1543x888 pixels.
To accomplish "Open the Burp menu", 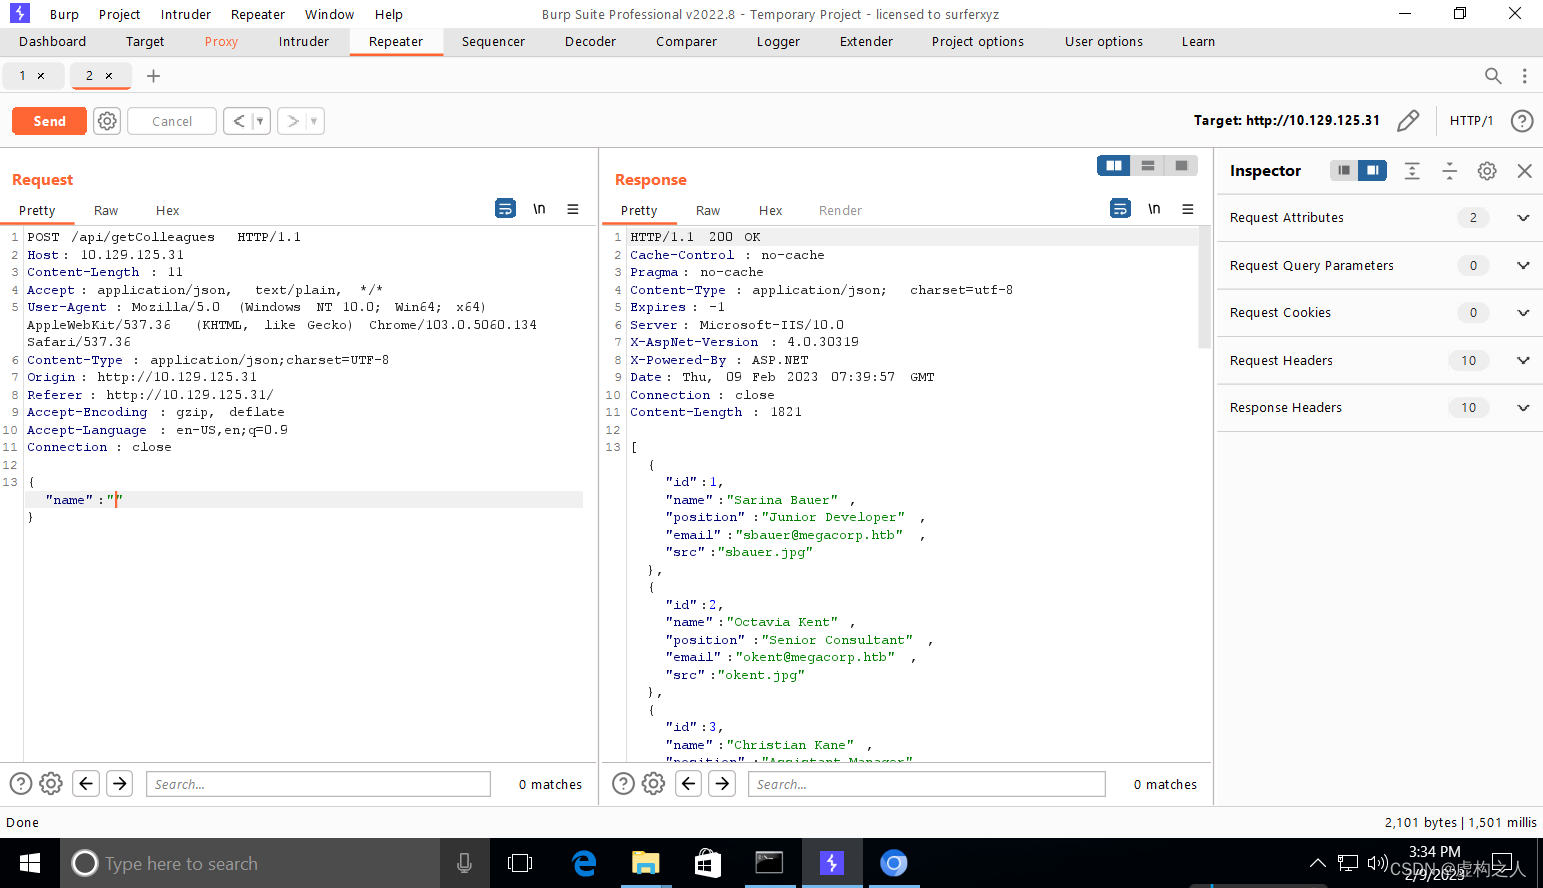I will point(64,15).
